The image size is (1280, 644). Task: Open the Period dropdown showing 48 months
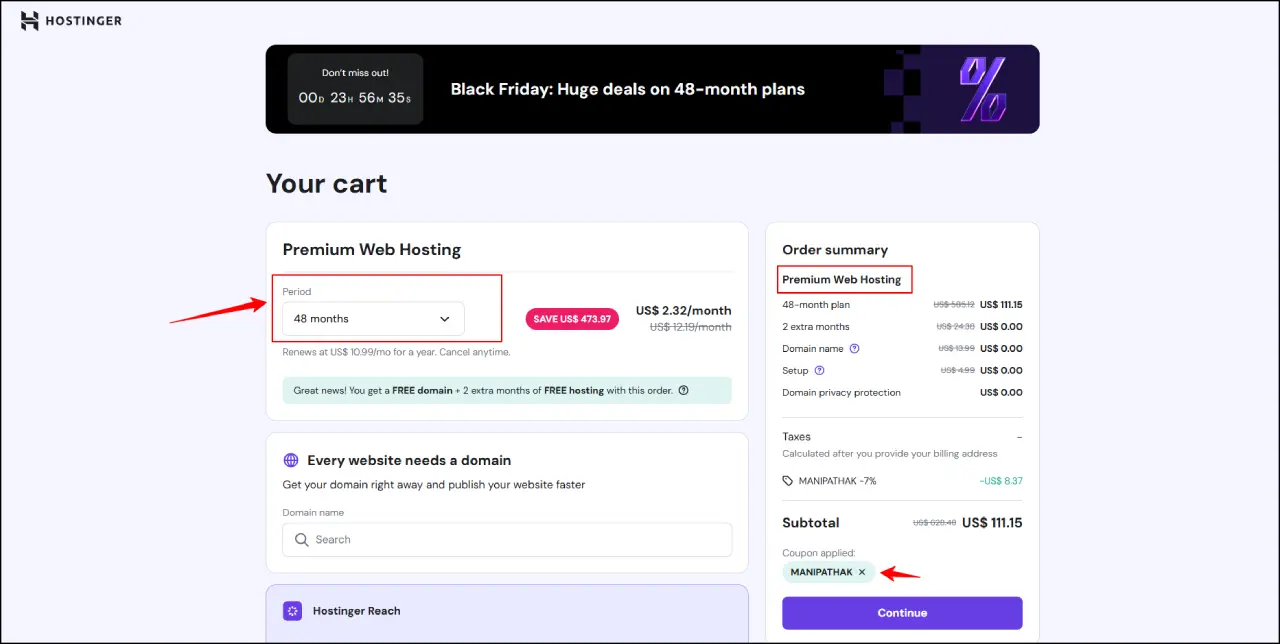click(372, 318)
